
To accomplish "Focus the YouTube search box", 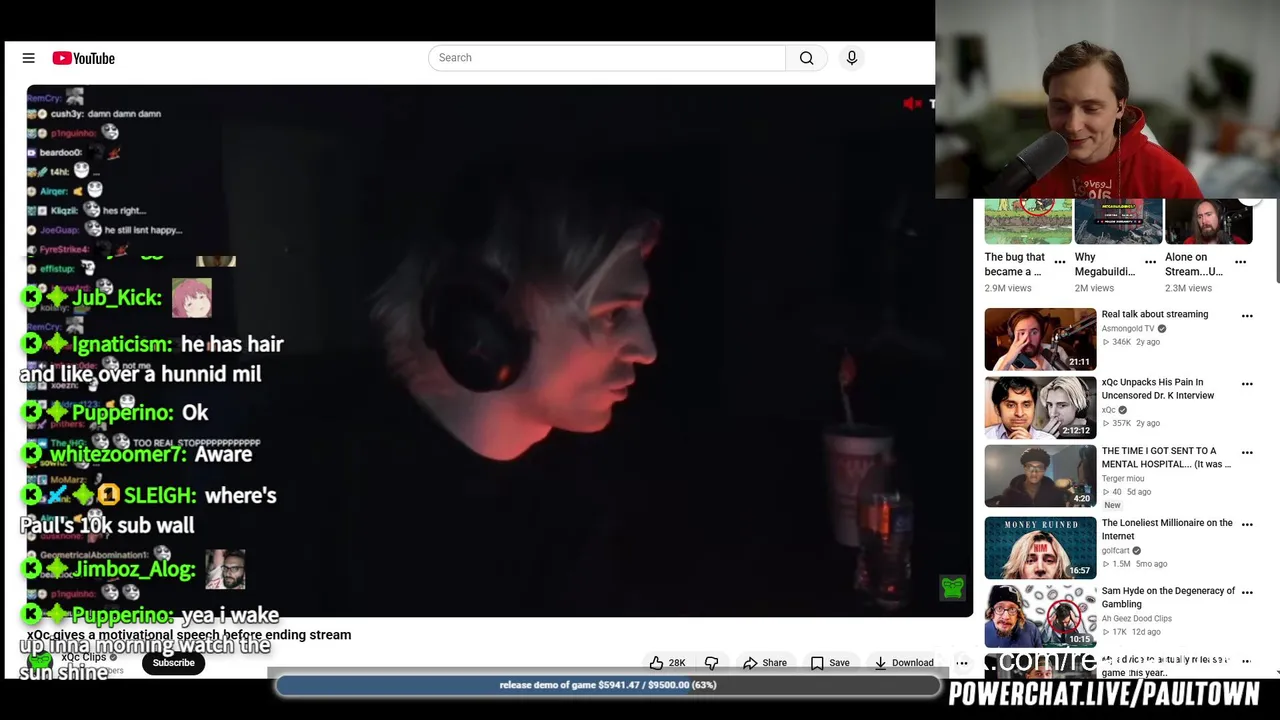I will click(607, 58).
